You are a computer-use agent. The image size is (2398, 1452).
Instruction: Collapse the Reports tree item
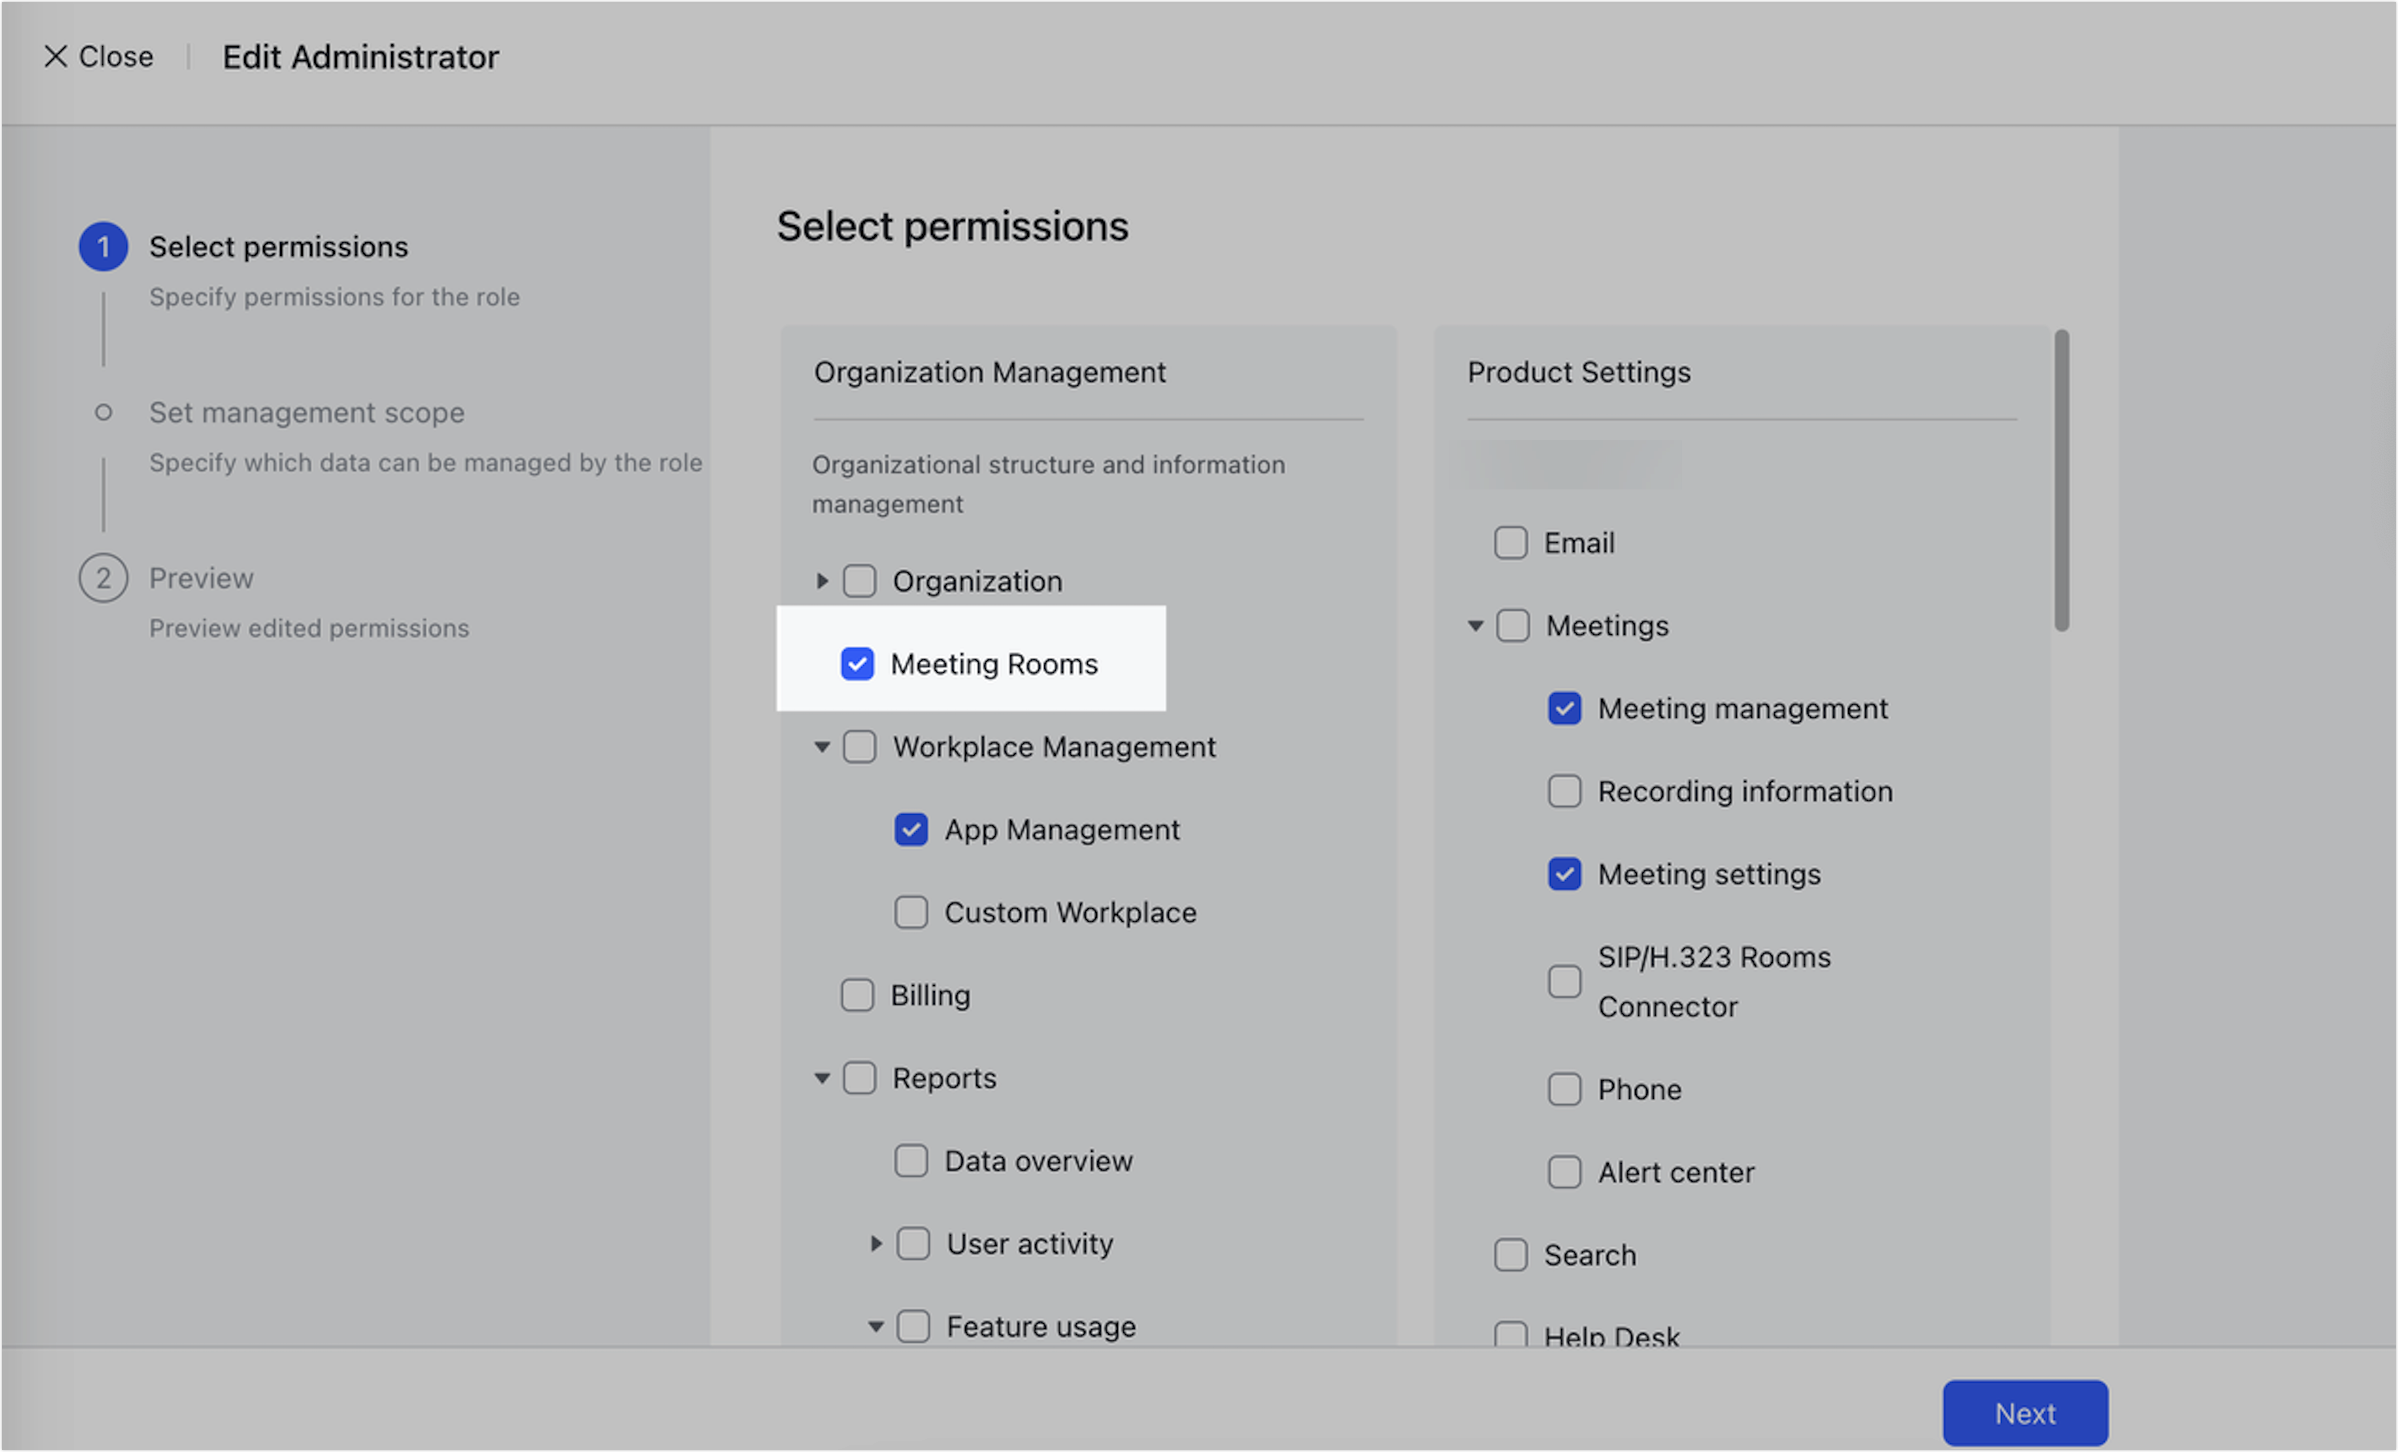pyautogui.click(x=821, y=1077)
